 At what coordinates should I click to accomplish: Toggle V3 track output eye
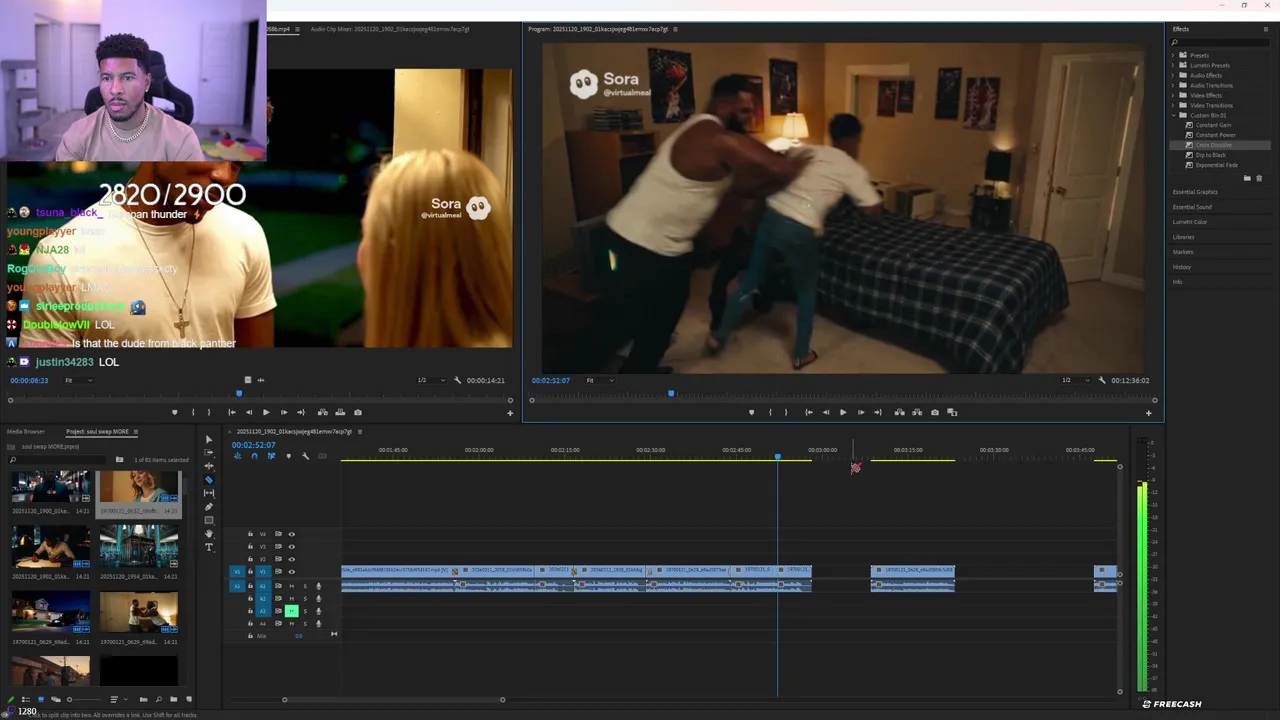(x=292, y=546)
